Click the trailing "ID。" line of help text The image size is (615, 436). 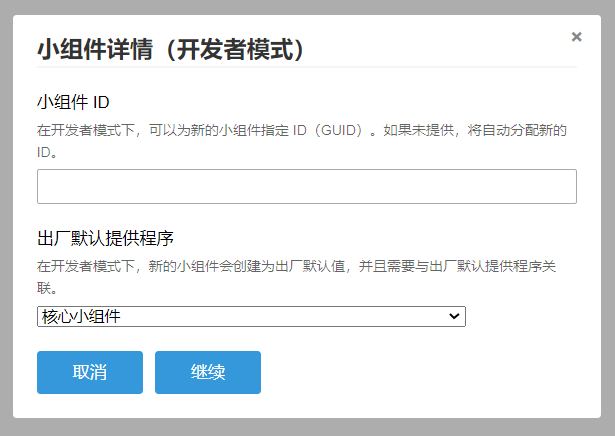point(47,153)
